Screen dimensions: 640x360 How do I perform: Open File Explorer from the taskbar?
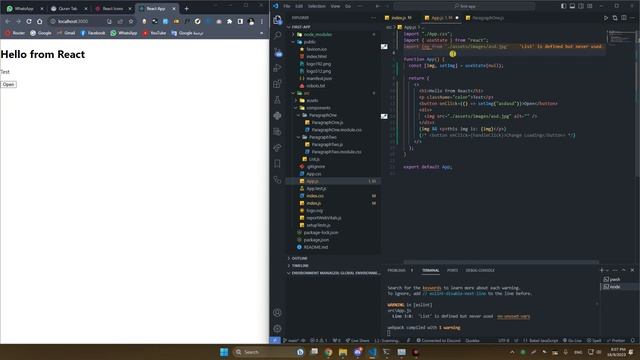point(343,352)
